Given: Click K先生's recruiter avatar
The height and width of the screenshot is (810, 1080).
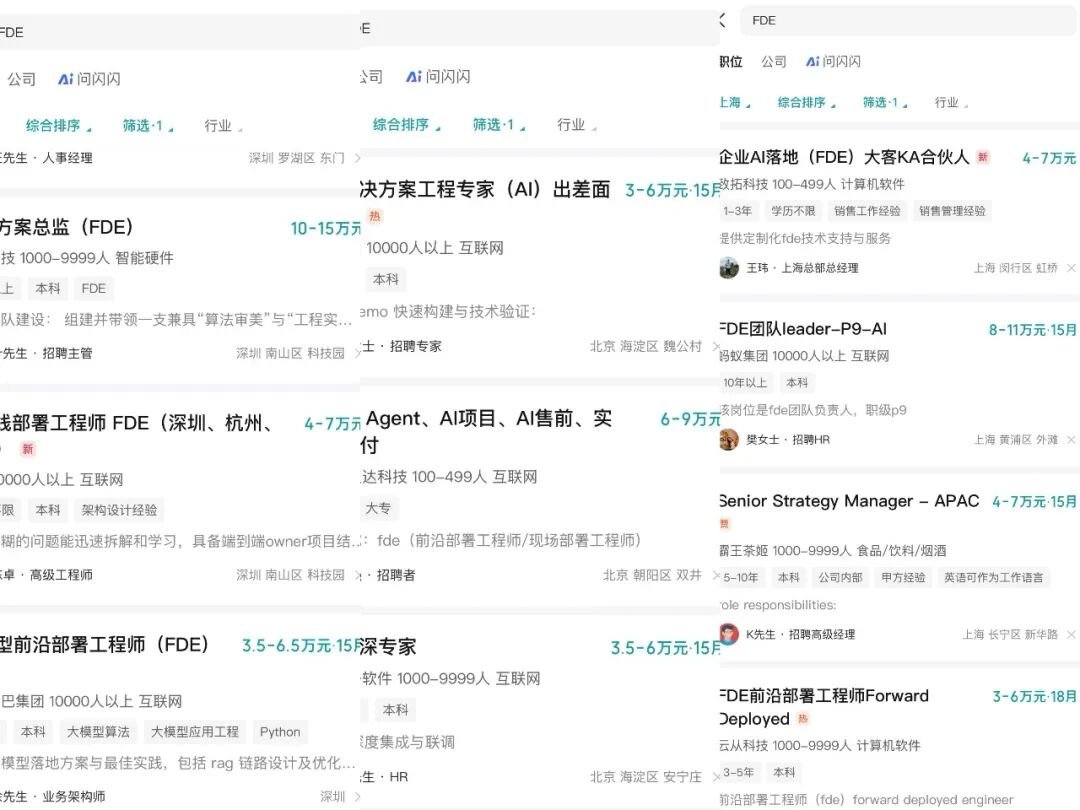Looking at the screenshot, I should coord(729,634).
